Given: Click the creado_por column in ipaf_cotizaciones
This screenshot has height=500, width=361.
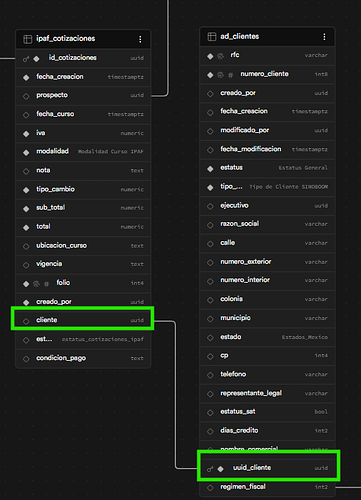Looking at the screenshot, I should 54,302.
